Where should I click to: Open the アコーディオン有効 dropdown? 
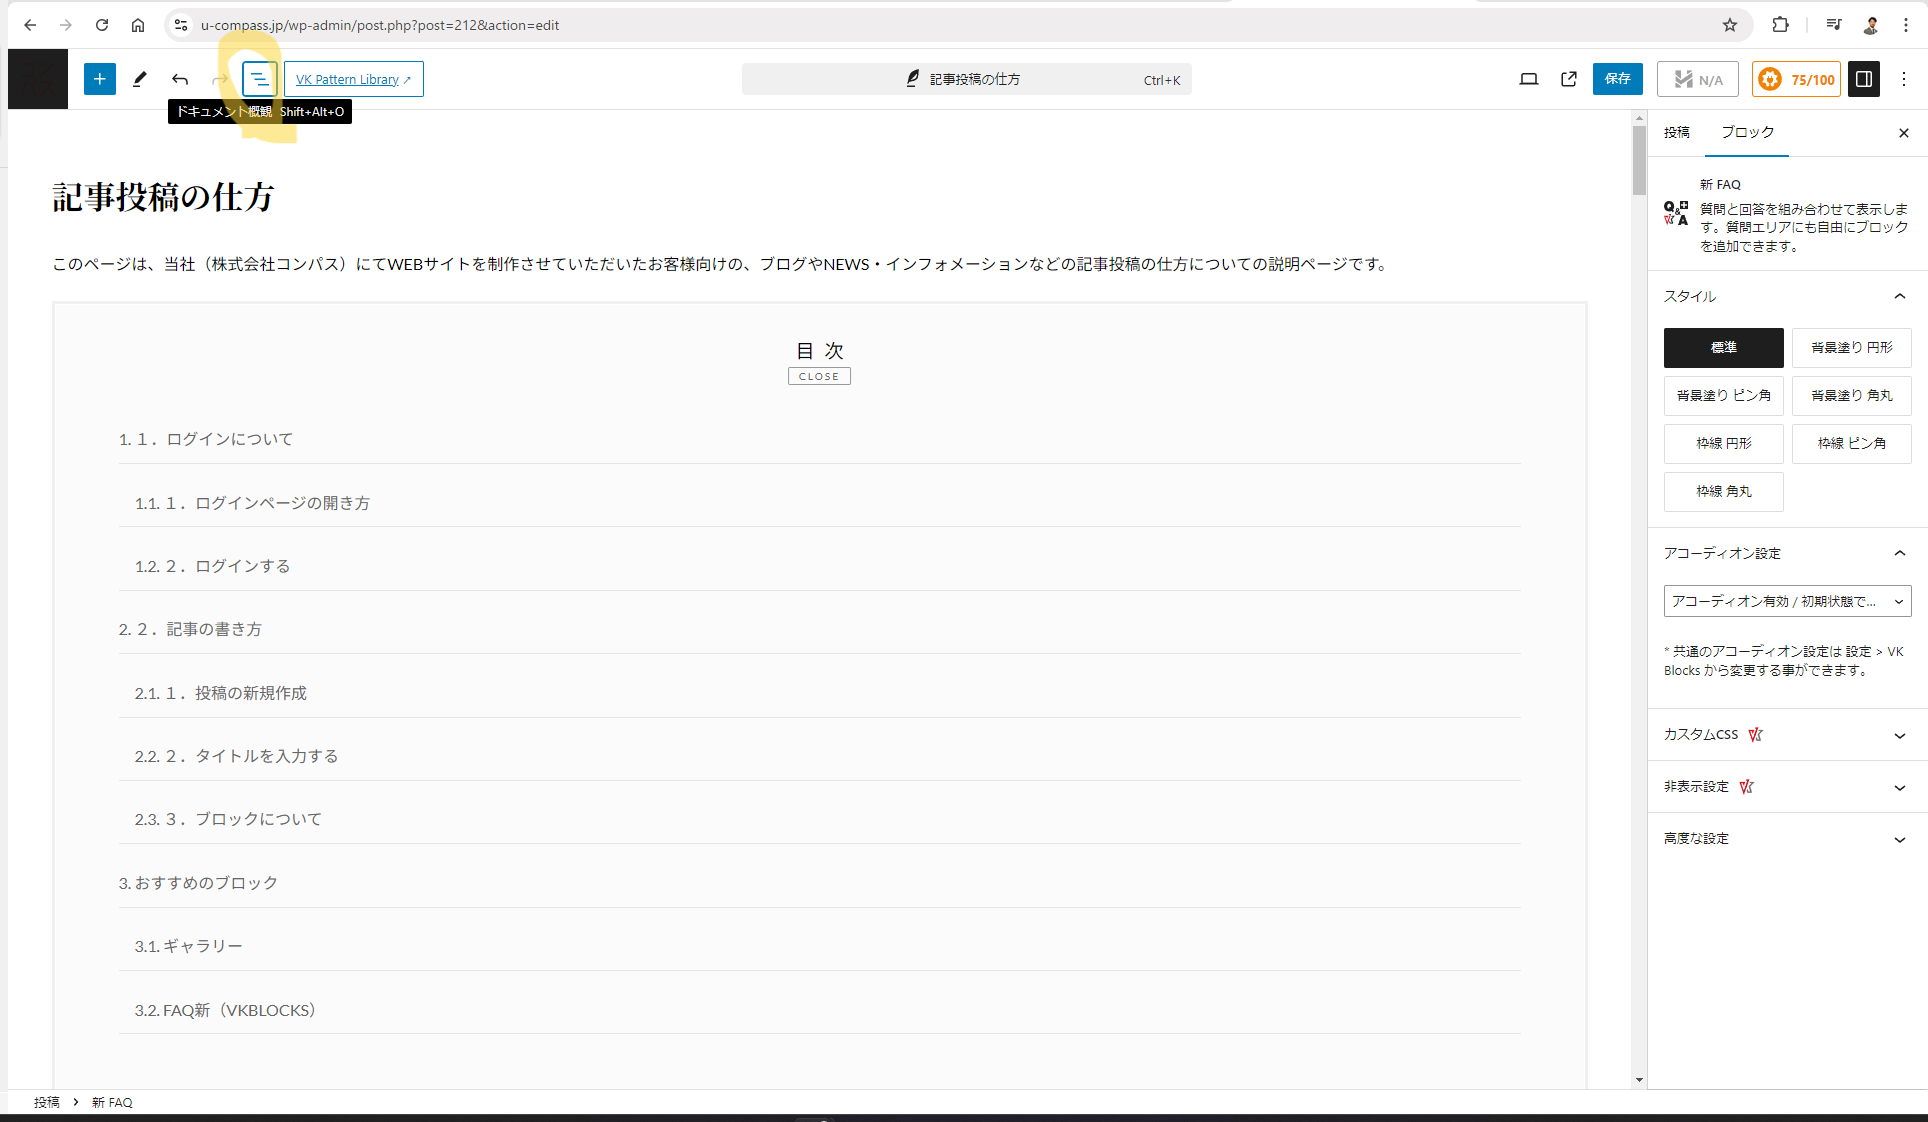(1787, 601)
